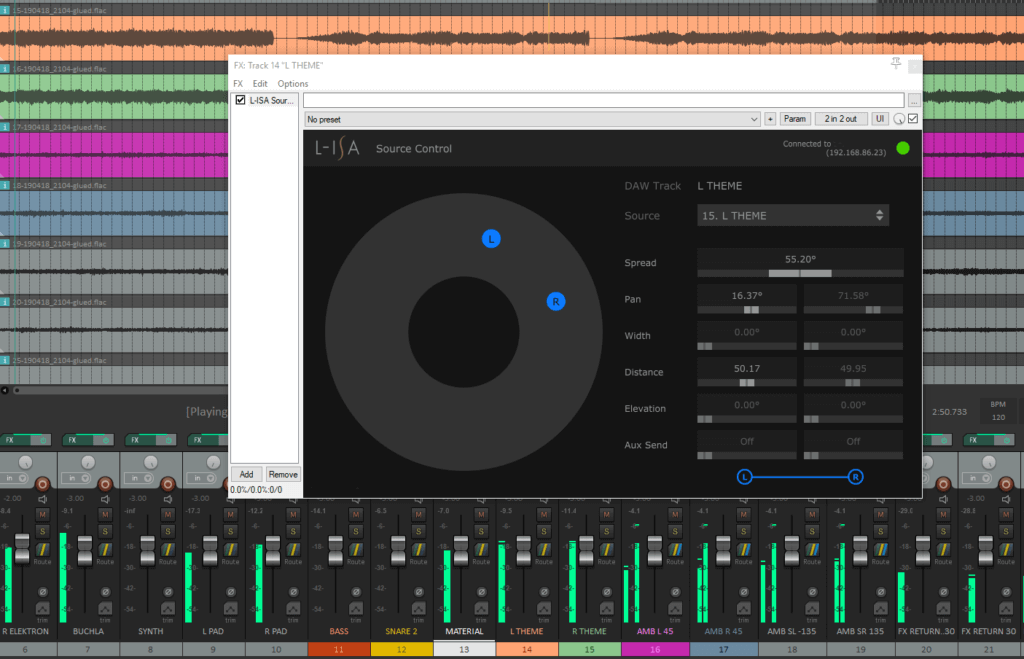The height and width of the screenshot is (659, 1024).
Task: Open the FX menu in the FX window
Action: 238,84
